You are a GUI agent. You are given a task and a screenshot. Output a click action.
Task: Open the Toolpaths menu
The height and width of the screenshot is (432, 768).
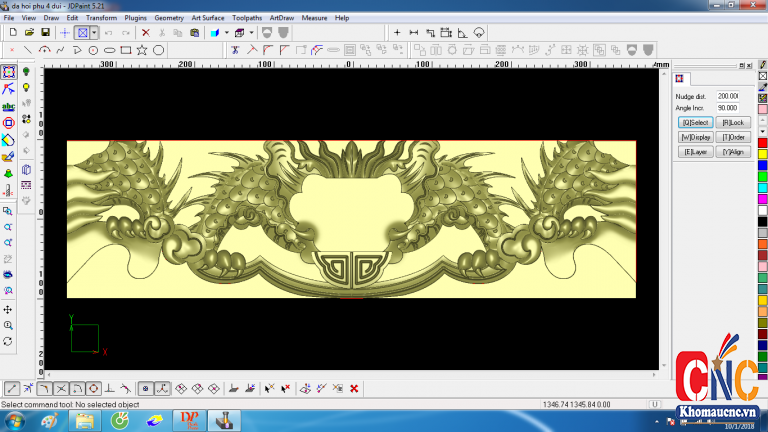coord(246,18)
